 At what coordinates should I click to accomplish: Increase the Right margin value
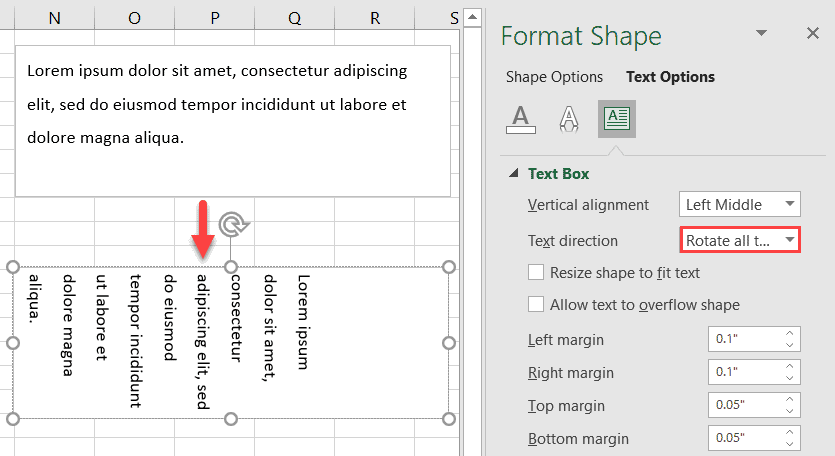click(789, 367)
